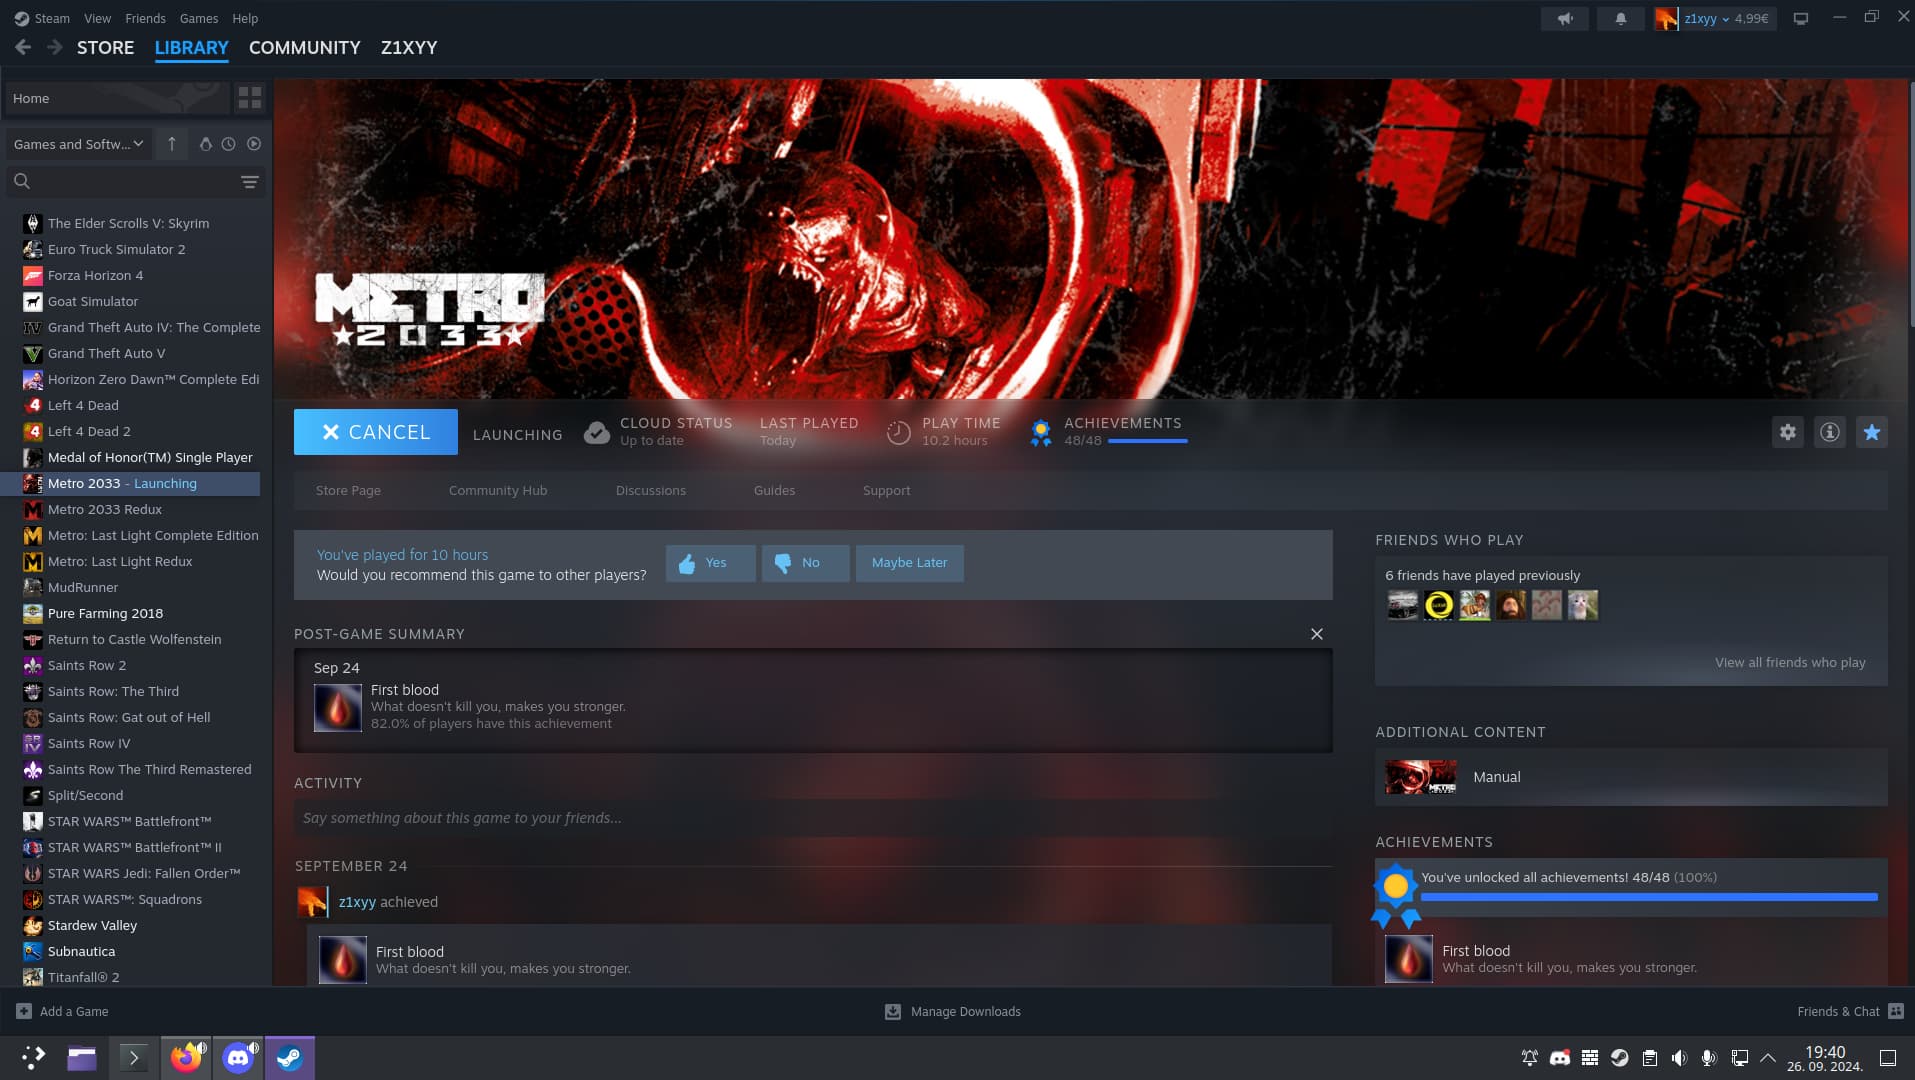Open the library grid view icon
The image size is (1915, 1080).
249,98
